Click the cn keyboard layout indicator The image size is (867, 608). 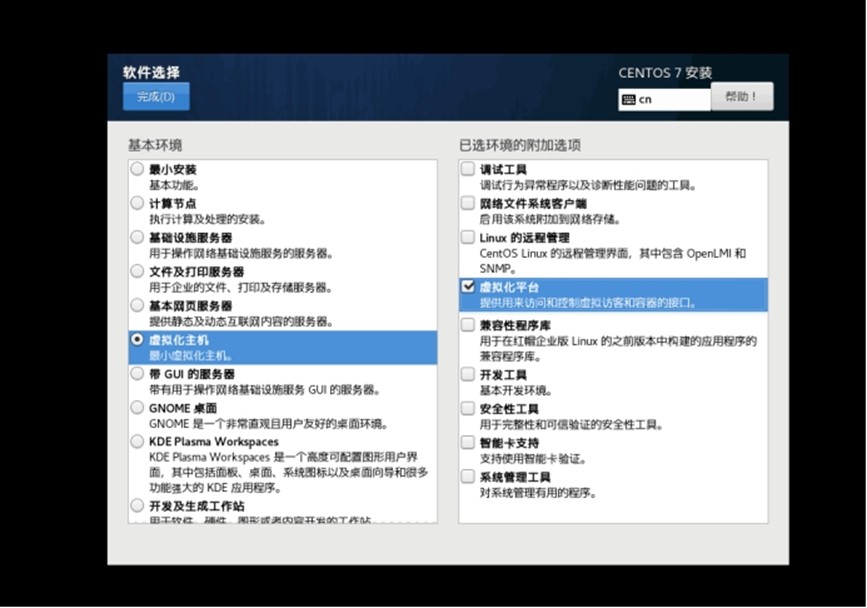pos(664,99)
